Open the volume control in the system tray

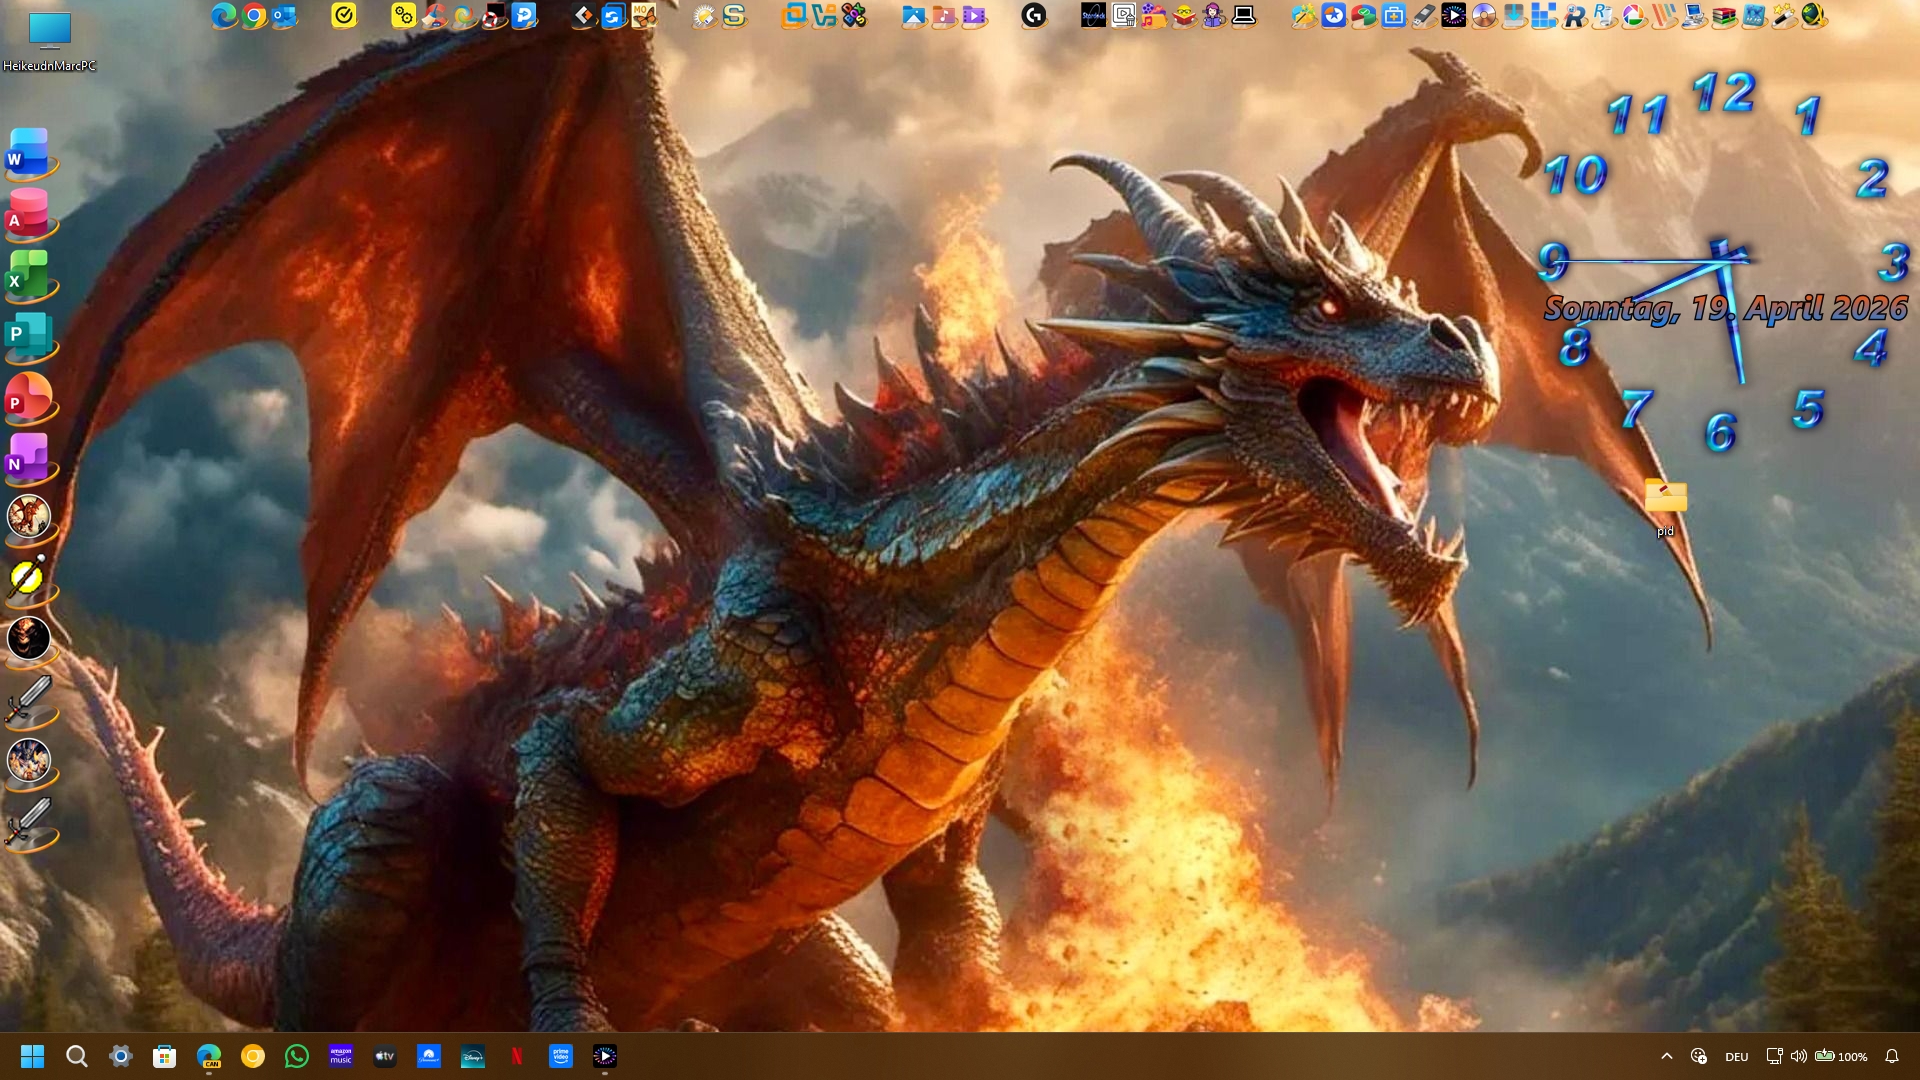(1798, 1056)
